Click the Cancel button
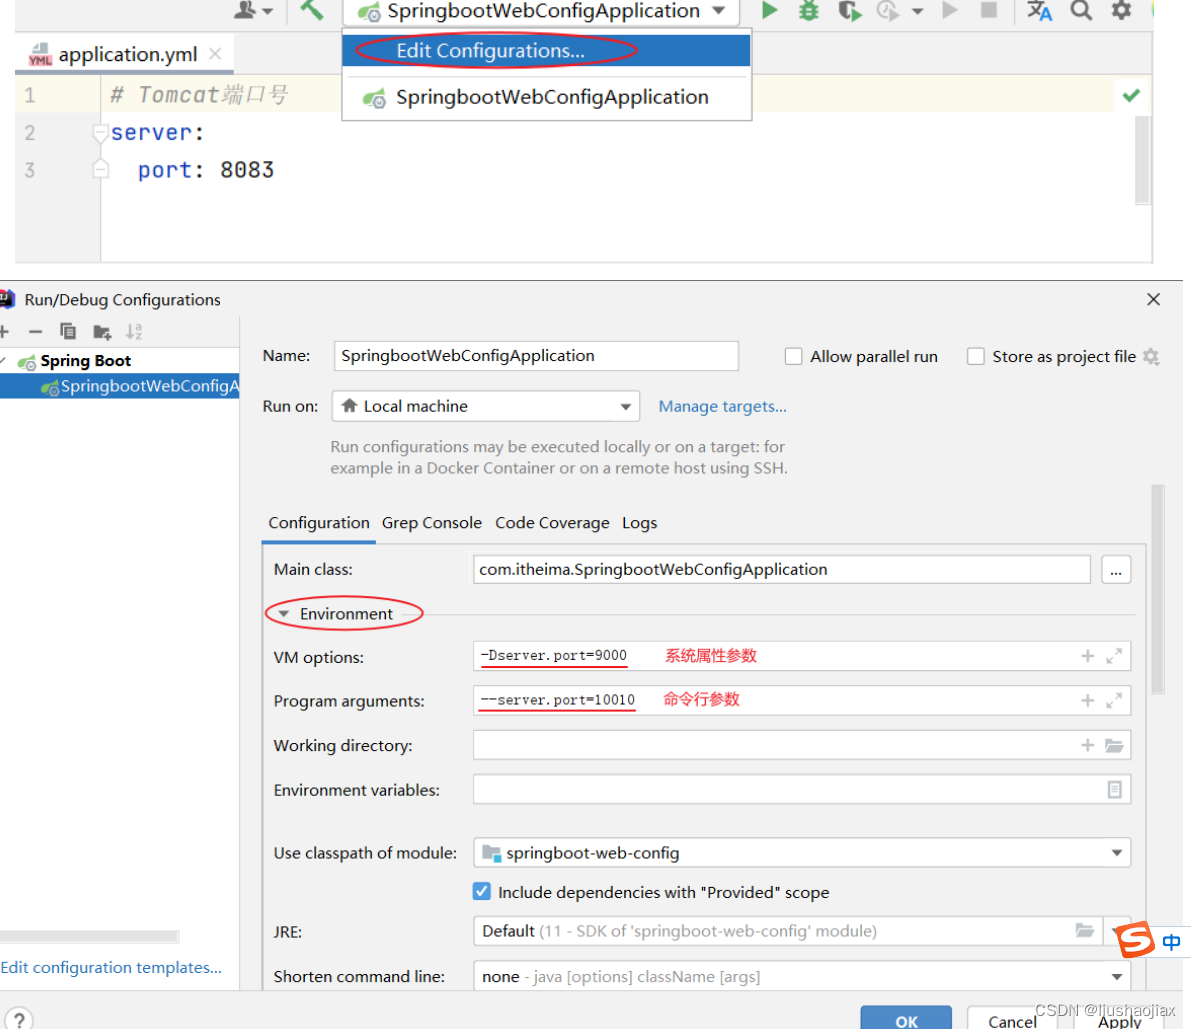The image size is (1191, 1029). (1013, 1020)
